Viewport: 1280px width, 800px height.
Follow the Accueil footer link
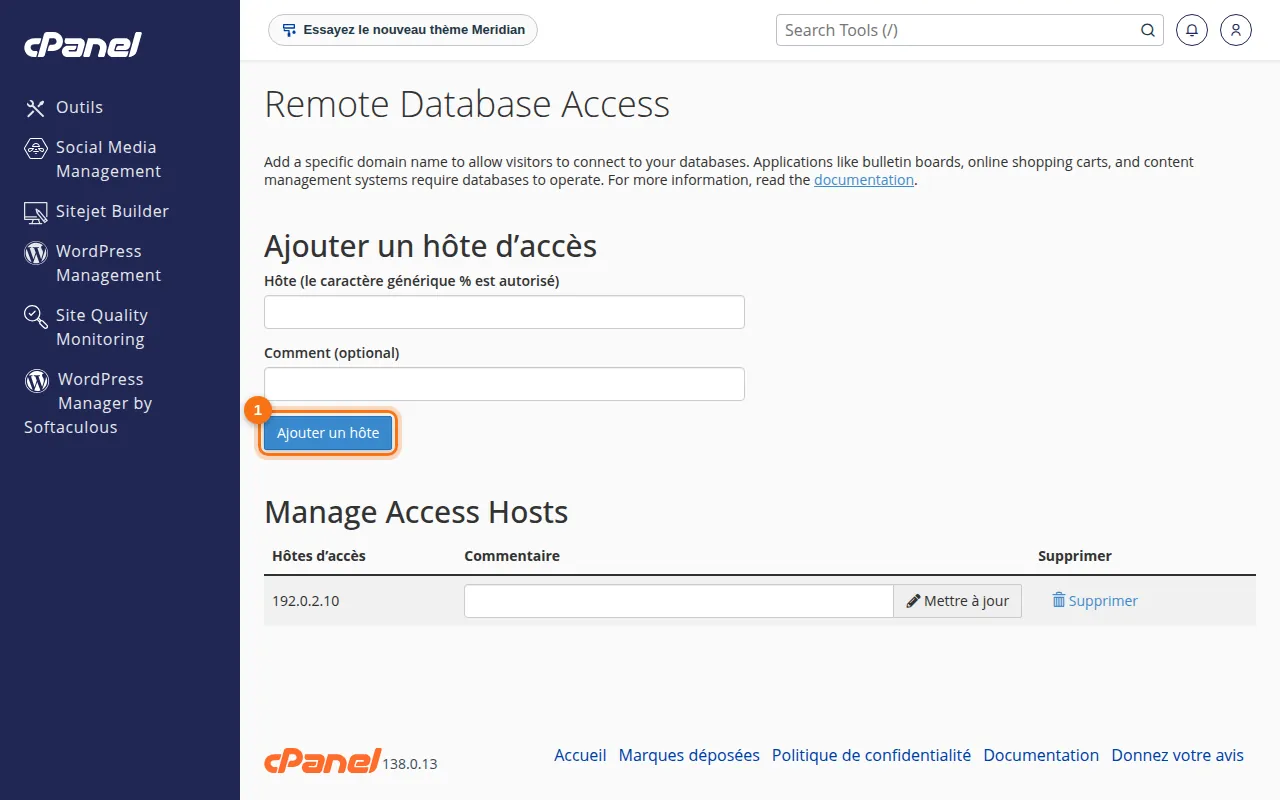click(x=580, y=756)
